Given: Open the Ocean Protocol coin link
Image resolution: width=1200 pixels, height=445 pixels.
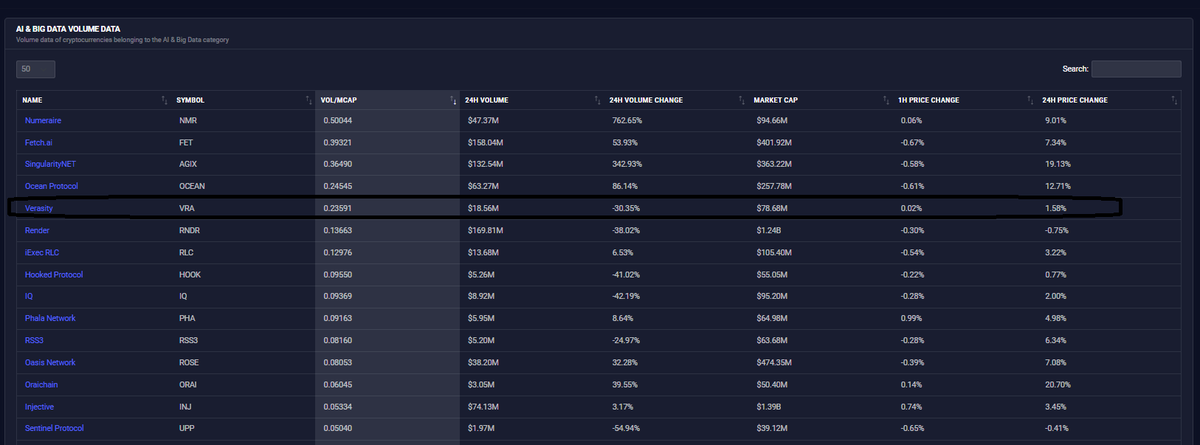Looking at the screenshot, I should point(51,186).
